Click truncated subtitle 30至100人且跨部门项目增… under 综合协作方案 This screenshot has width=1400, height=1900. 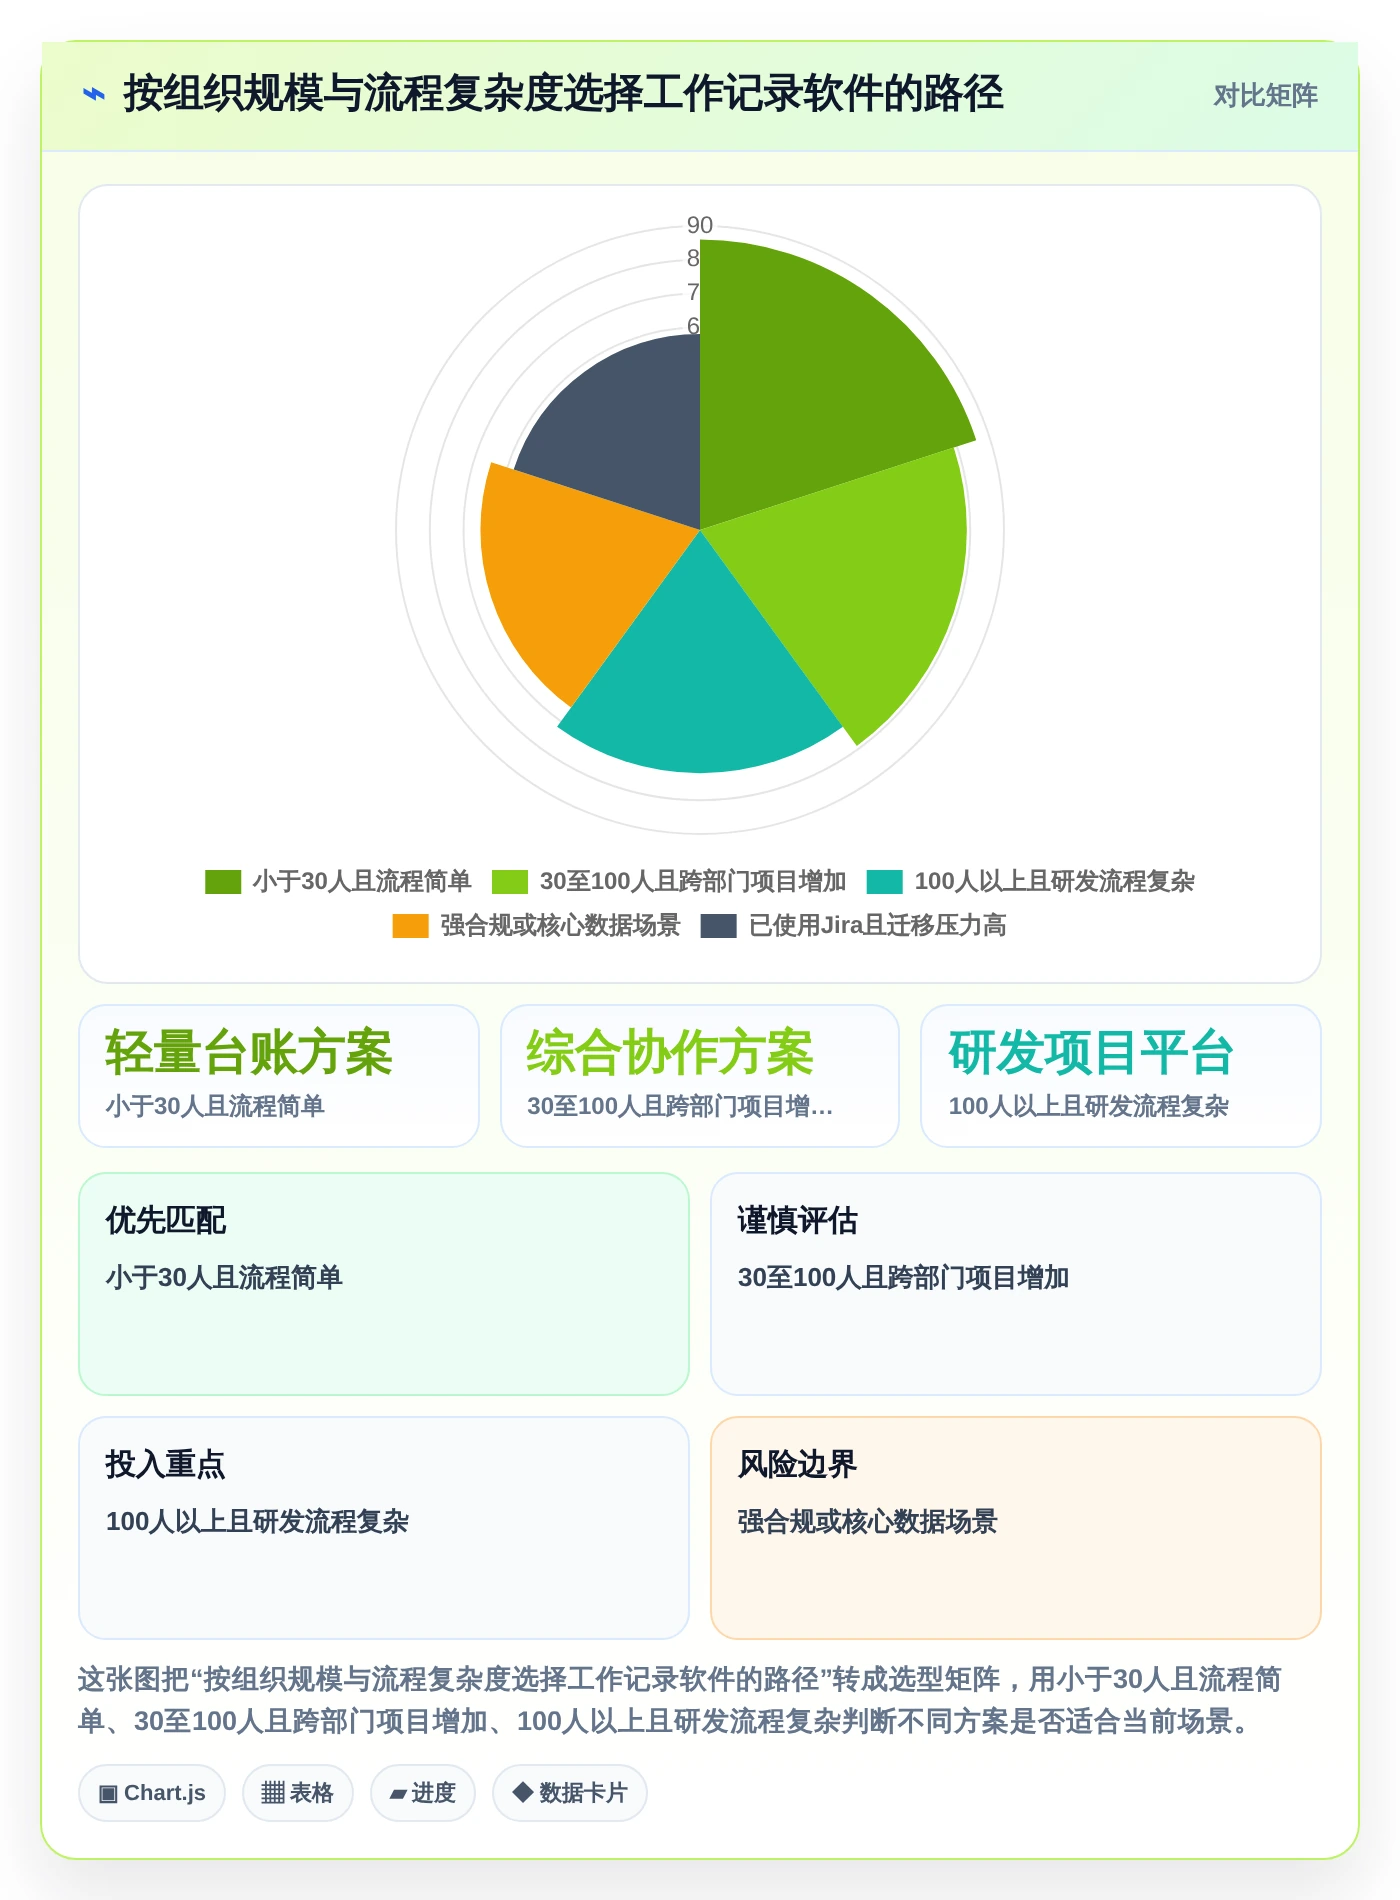pyautogui.click(x=680, y=1106)
